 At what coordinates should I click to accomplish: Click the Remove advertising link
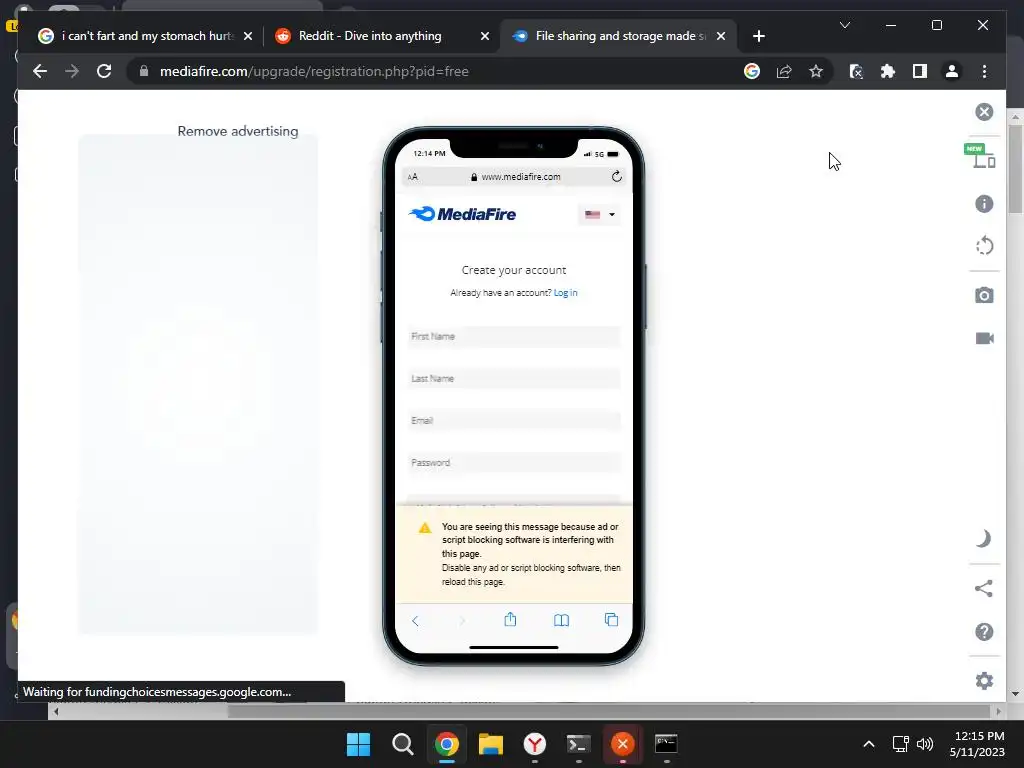[x=238, y=131]
